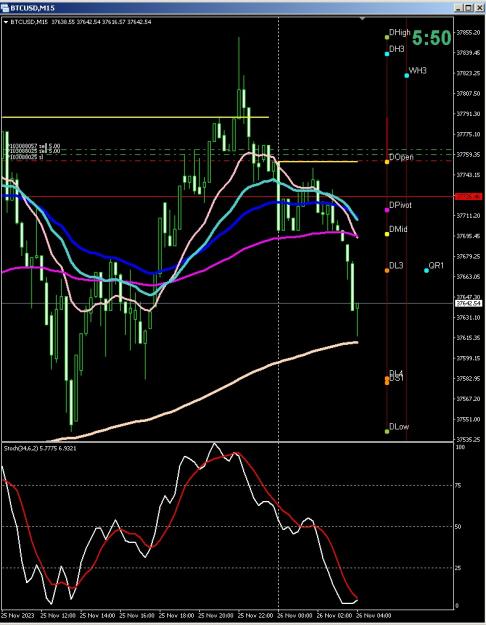Click the green 5:50 candle timer
Image resolution: width=486 pixels, height=625 pixels.
432,38
